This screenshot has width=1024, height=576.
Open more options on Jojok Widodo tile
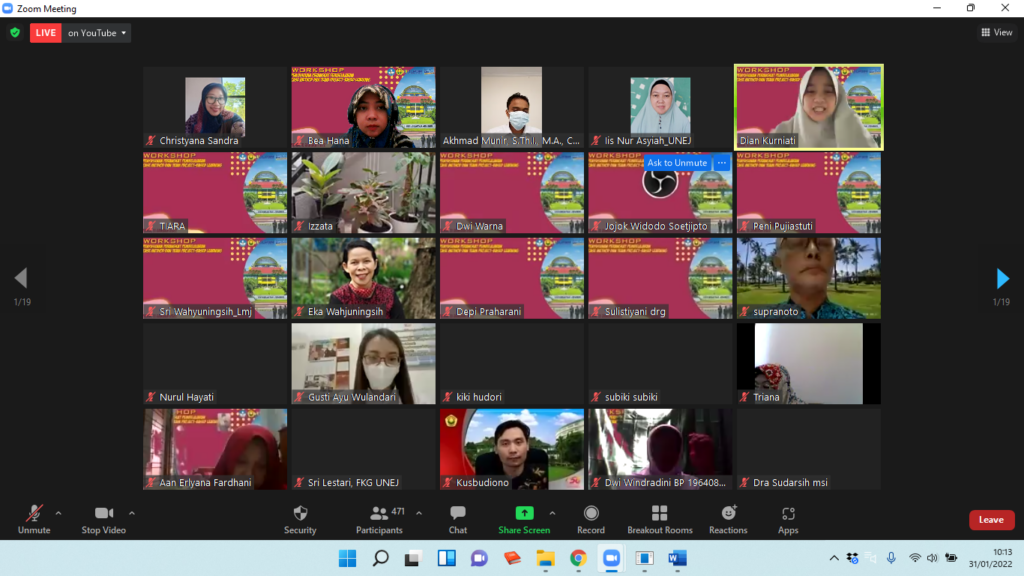(x=722, y=163)
